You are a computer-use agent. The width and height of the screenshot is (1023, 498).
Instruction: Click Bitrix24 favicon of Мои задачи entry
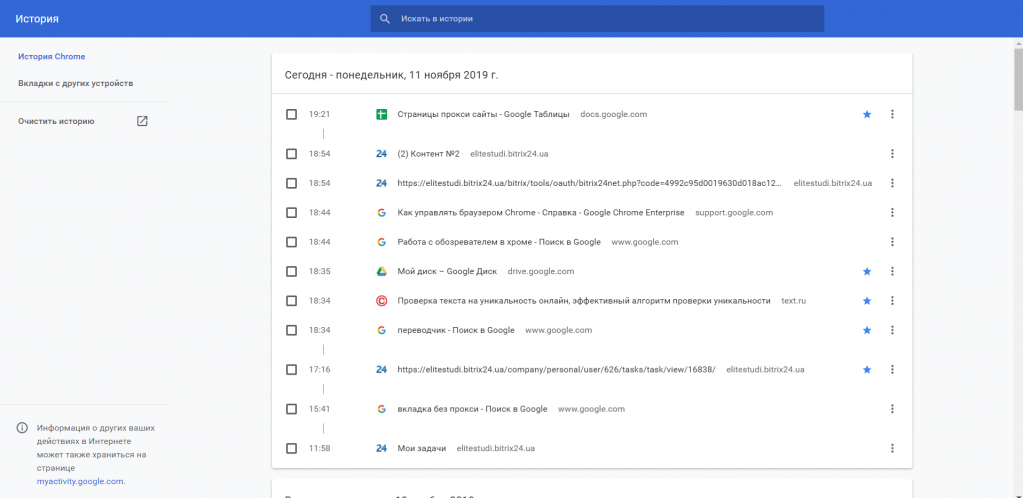point(382,448)
